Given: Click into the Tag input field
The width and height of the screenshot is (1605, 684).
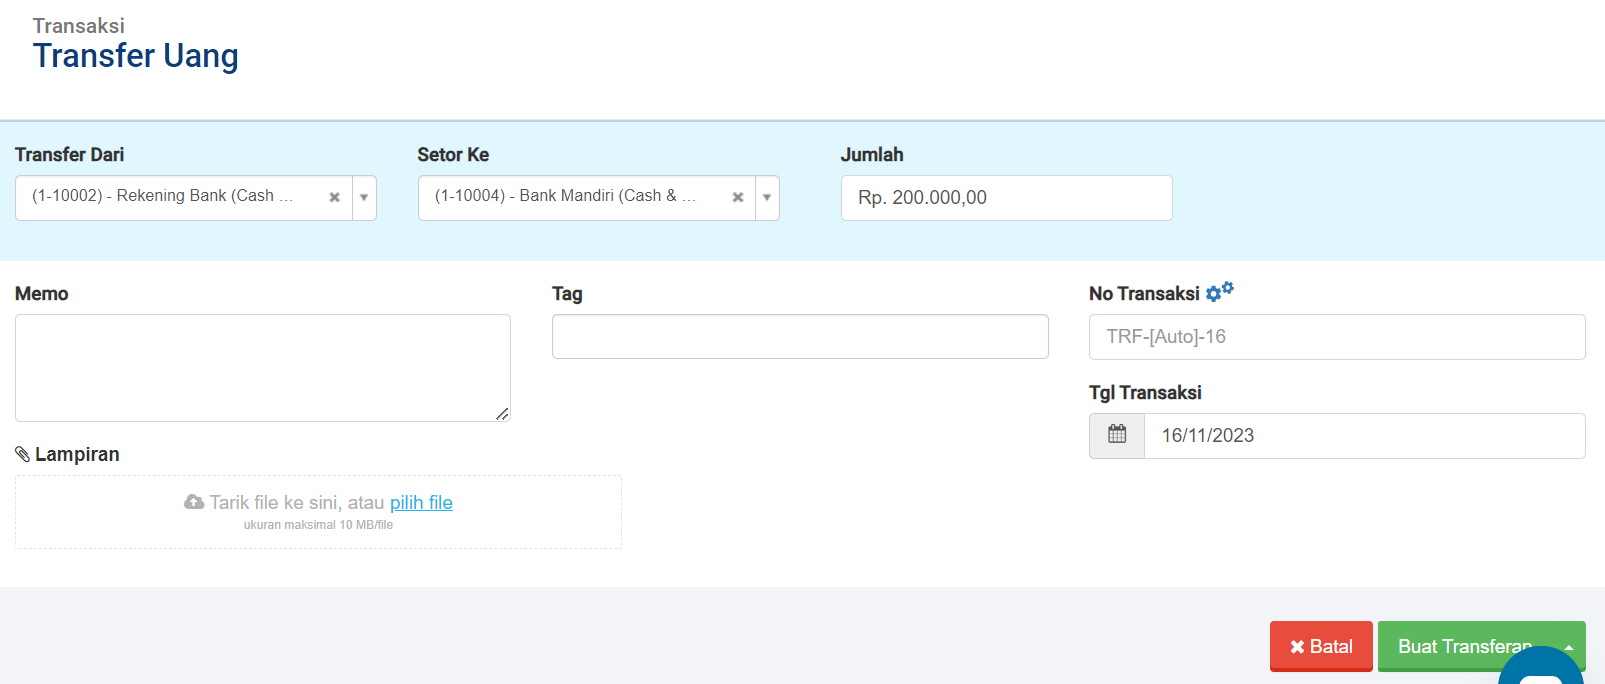Looking at the screenshot, I should pos(799,337).
